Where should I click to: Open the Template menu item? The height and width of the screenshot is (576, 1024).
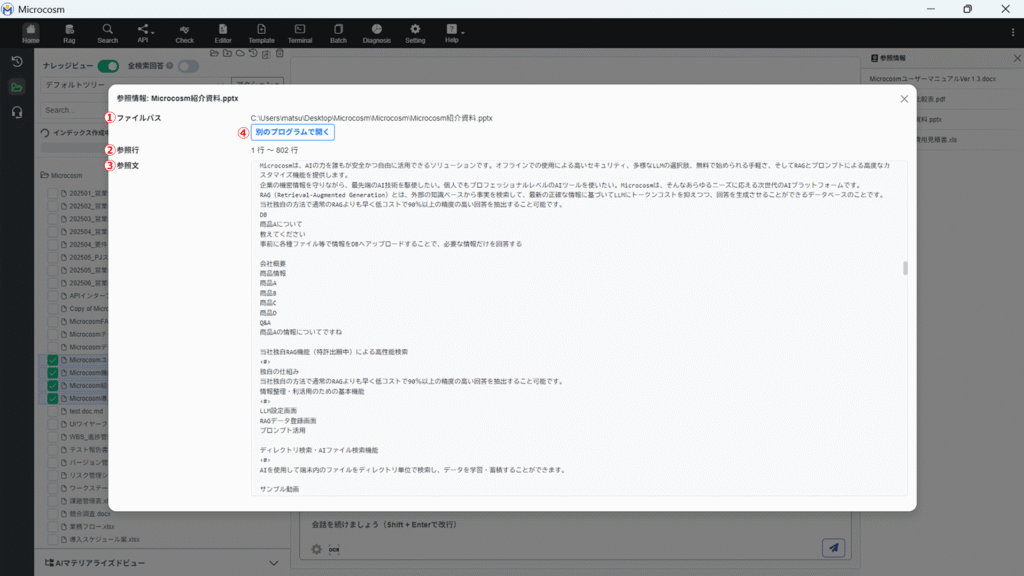261,33
